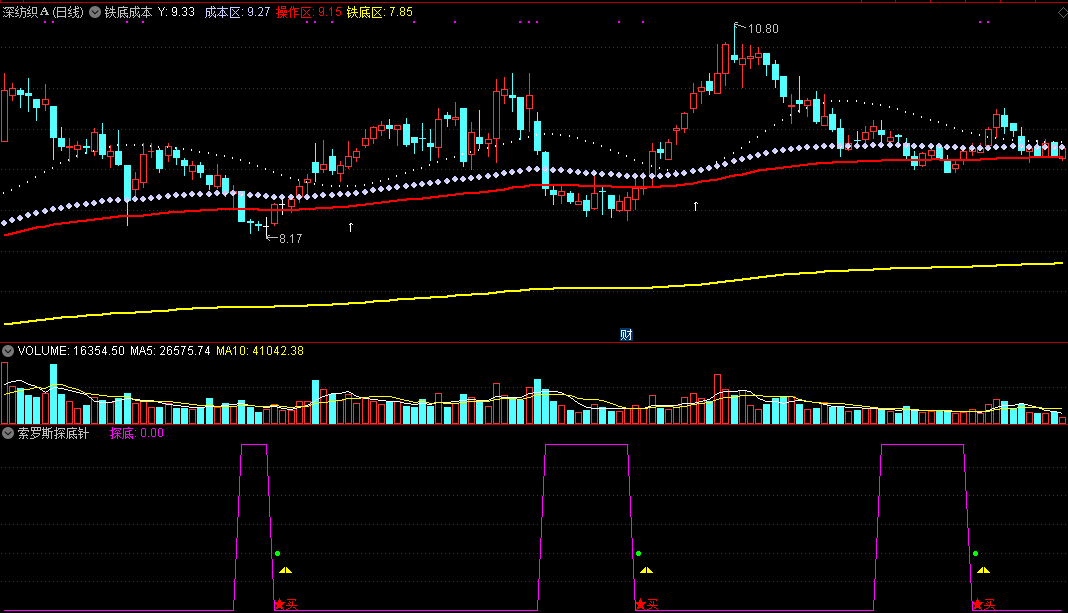Open the 铁底成本 indicator dropdown arrow

[95, 12]
